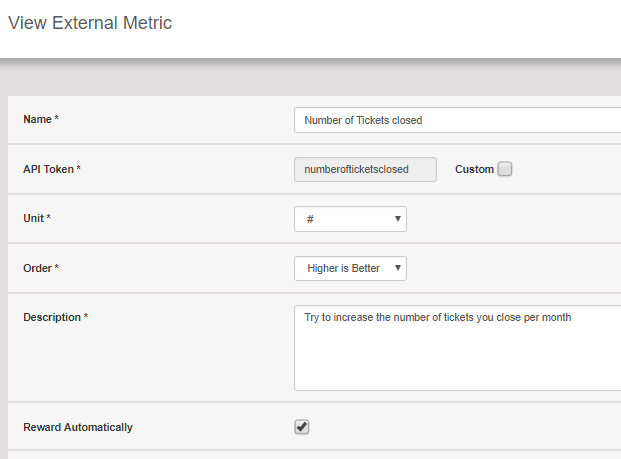Click the 'numberofticketsclosed' token text

(x=356, y=169)
